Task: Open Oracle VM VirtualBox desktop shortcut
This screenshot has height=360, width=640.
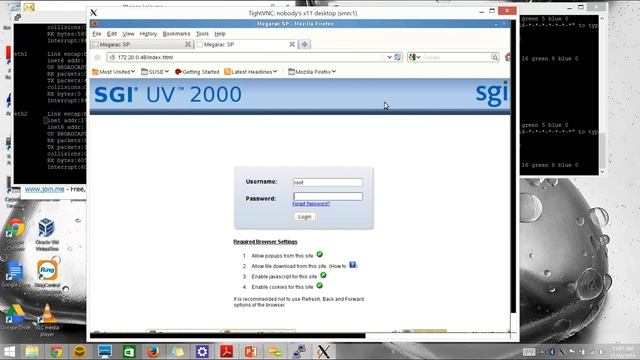Action: click(x=47, y=235)
